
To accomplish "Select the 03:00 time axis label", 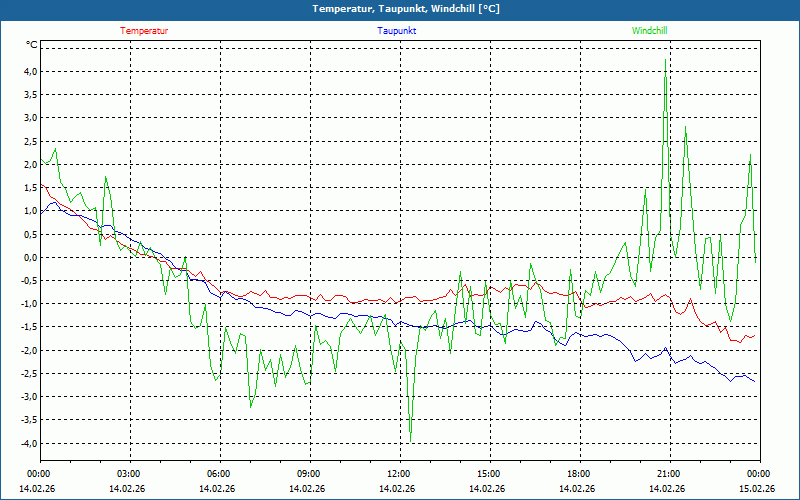I will click(x=129, y=473).
